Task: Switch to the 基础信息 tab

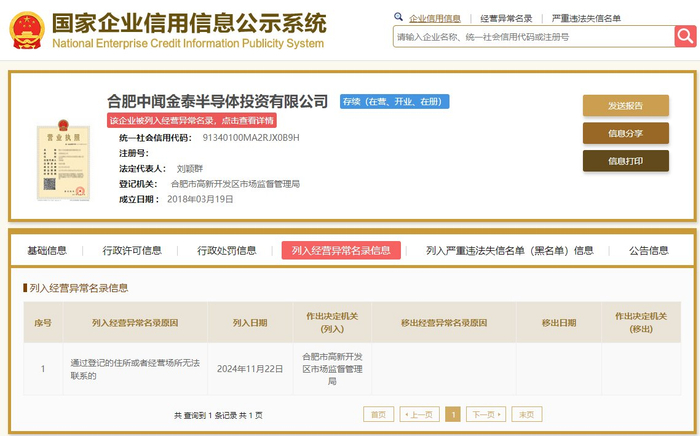Action: pyautogui.click(x=47, y=250)
